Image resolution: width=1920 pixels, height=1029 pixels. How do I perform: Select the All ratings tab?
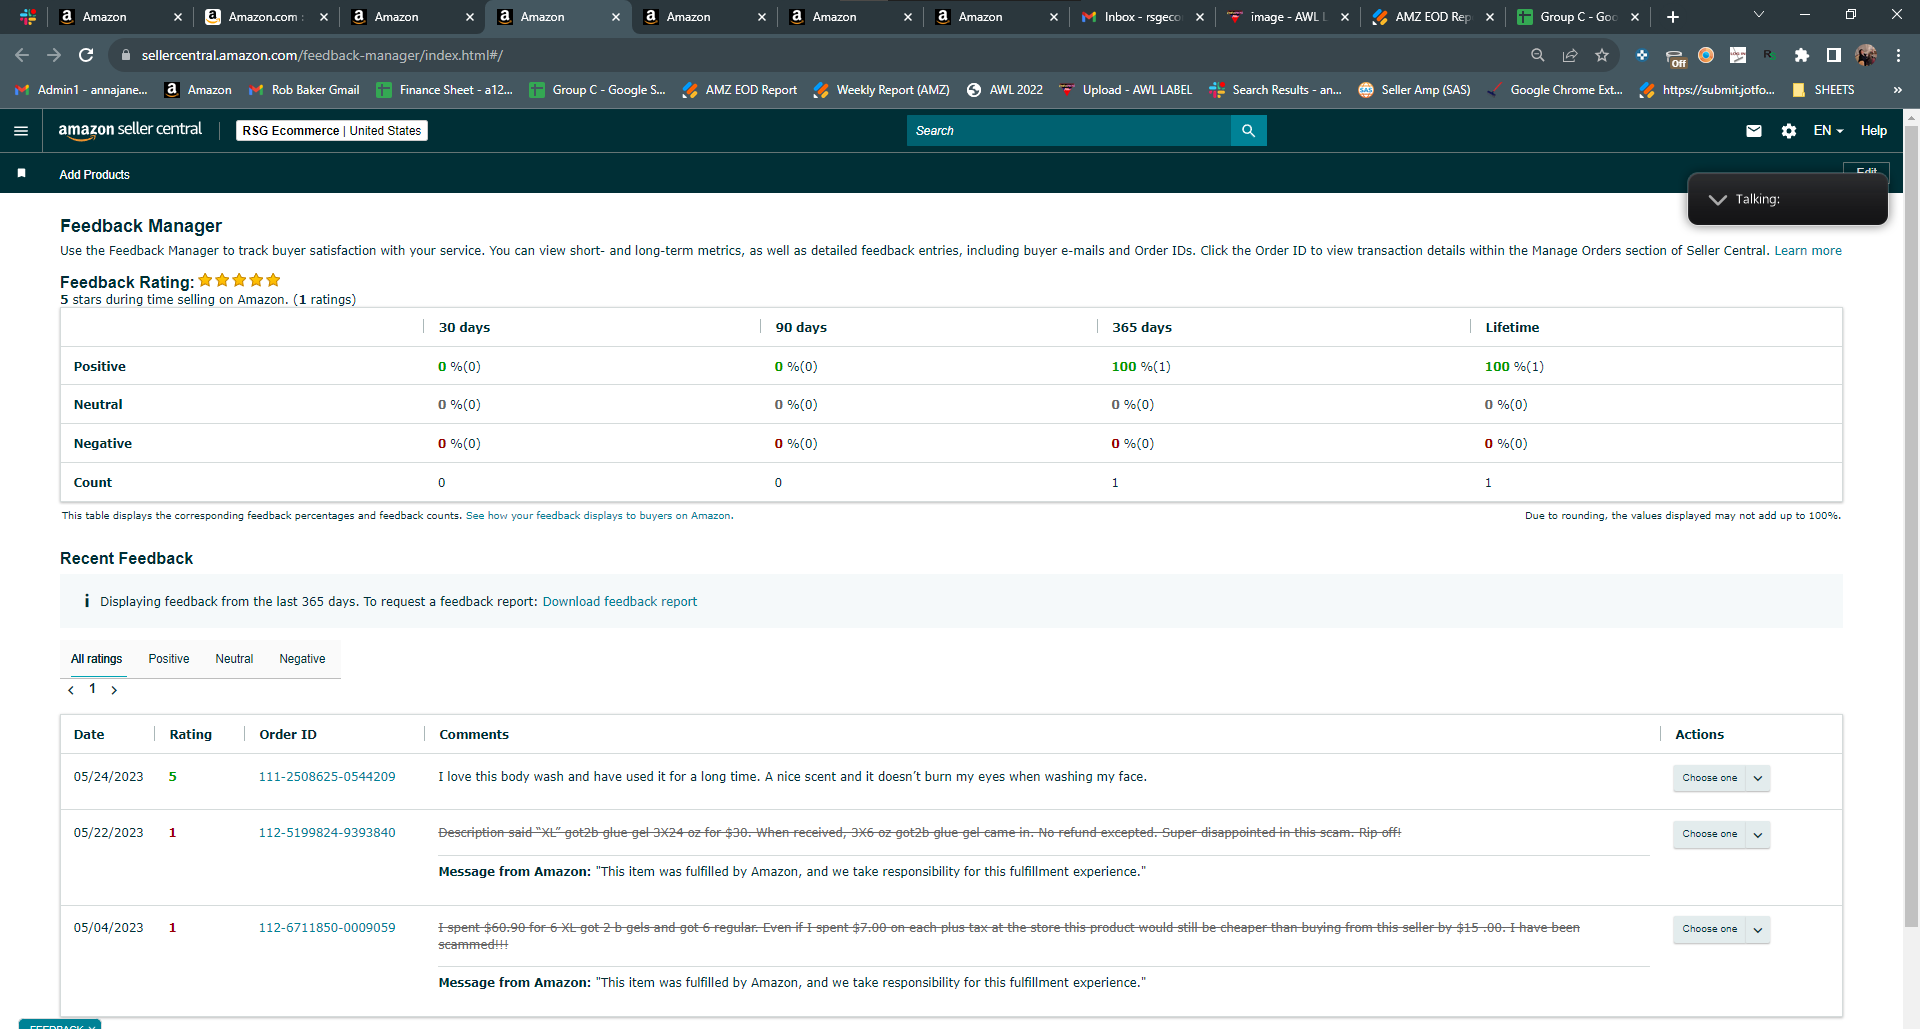(x=96, y=659)
